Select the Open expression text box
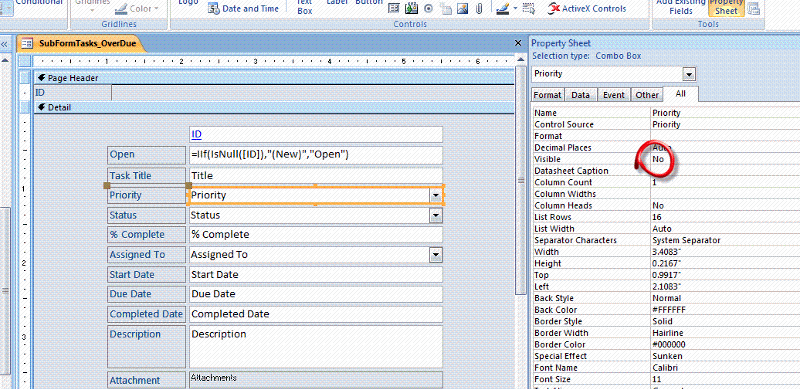Viewport: 800px width, 389px height. 315,155
